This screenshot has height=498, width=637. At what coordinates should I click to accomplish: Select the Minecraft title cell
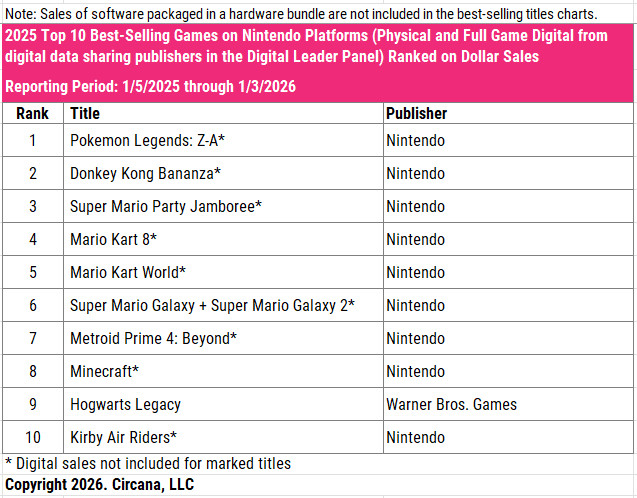pos(104,372)
